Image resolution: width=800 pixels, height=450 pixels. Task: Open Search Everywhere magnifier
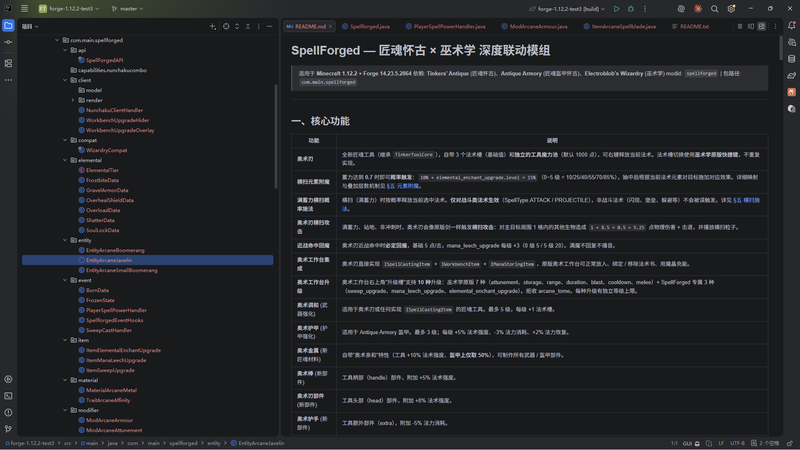pyautogui.click(x=714, y=9)
